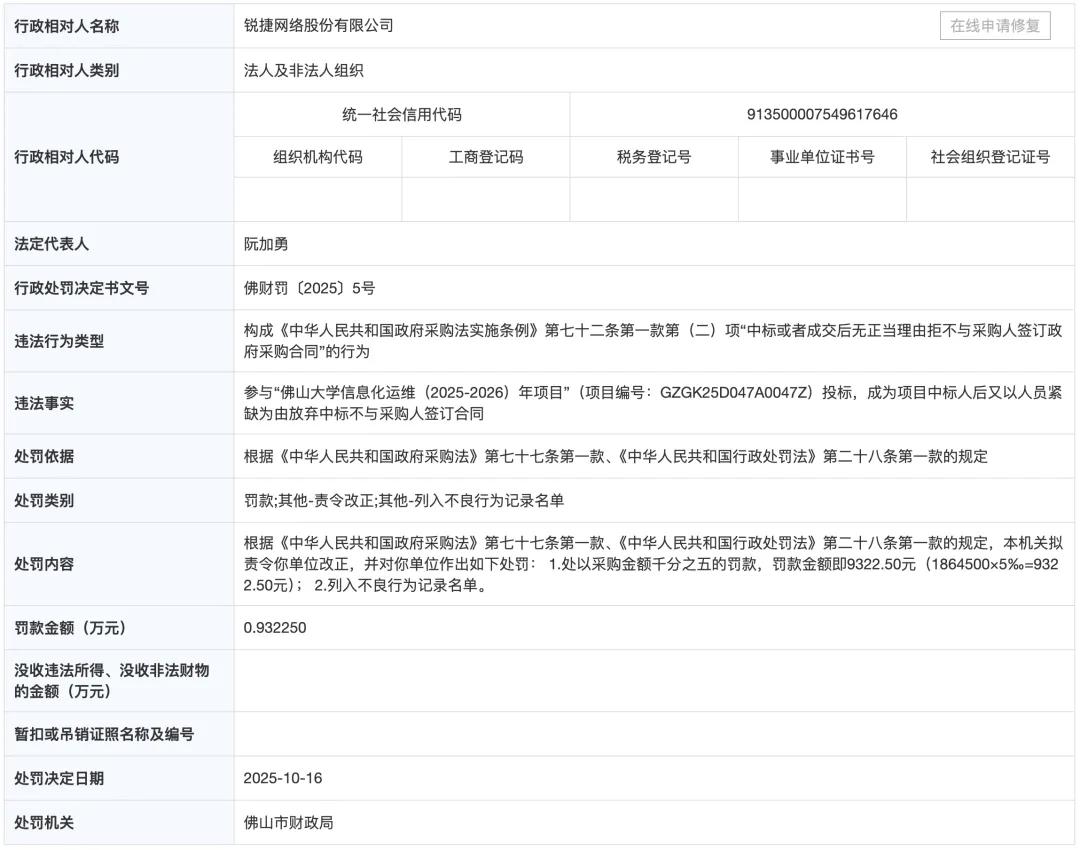Select the penalty content paragraph mentioning 9322.50元

653,564
